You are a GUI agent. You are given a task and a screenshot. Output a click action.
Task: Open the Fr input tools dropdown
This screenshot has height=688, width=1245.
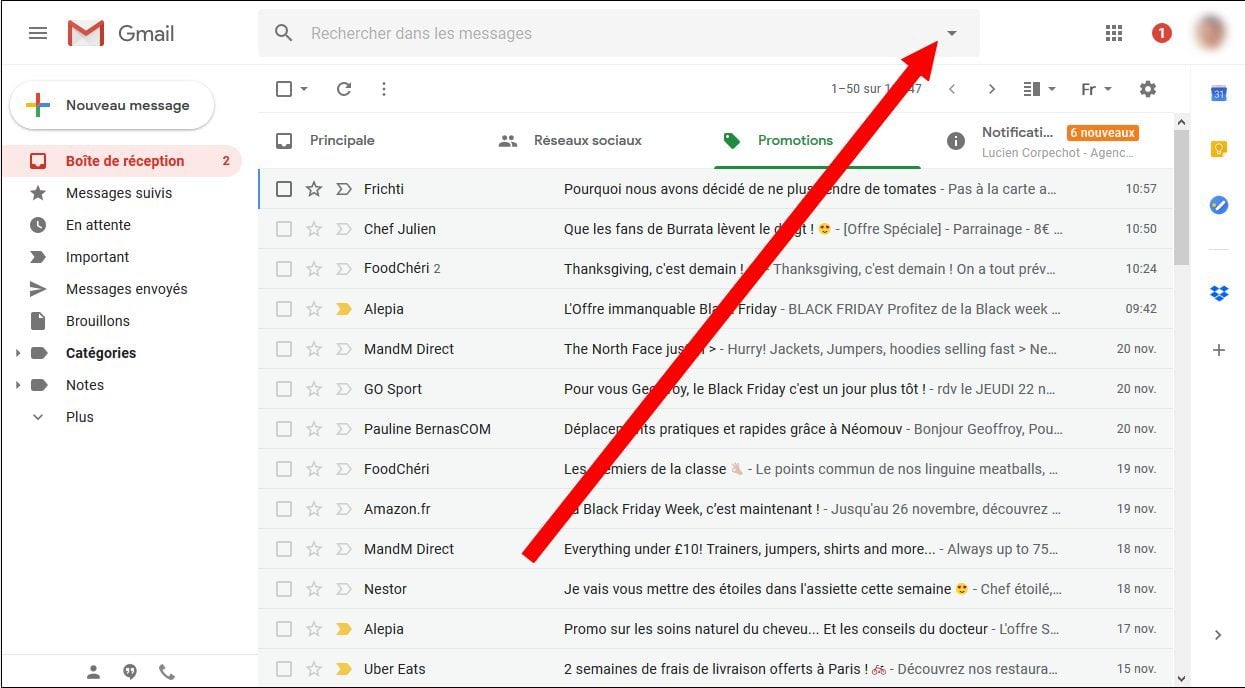pyautogui.click(x=1096, y=89)
